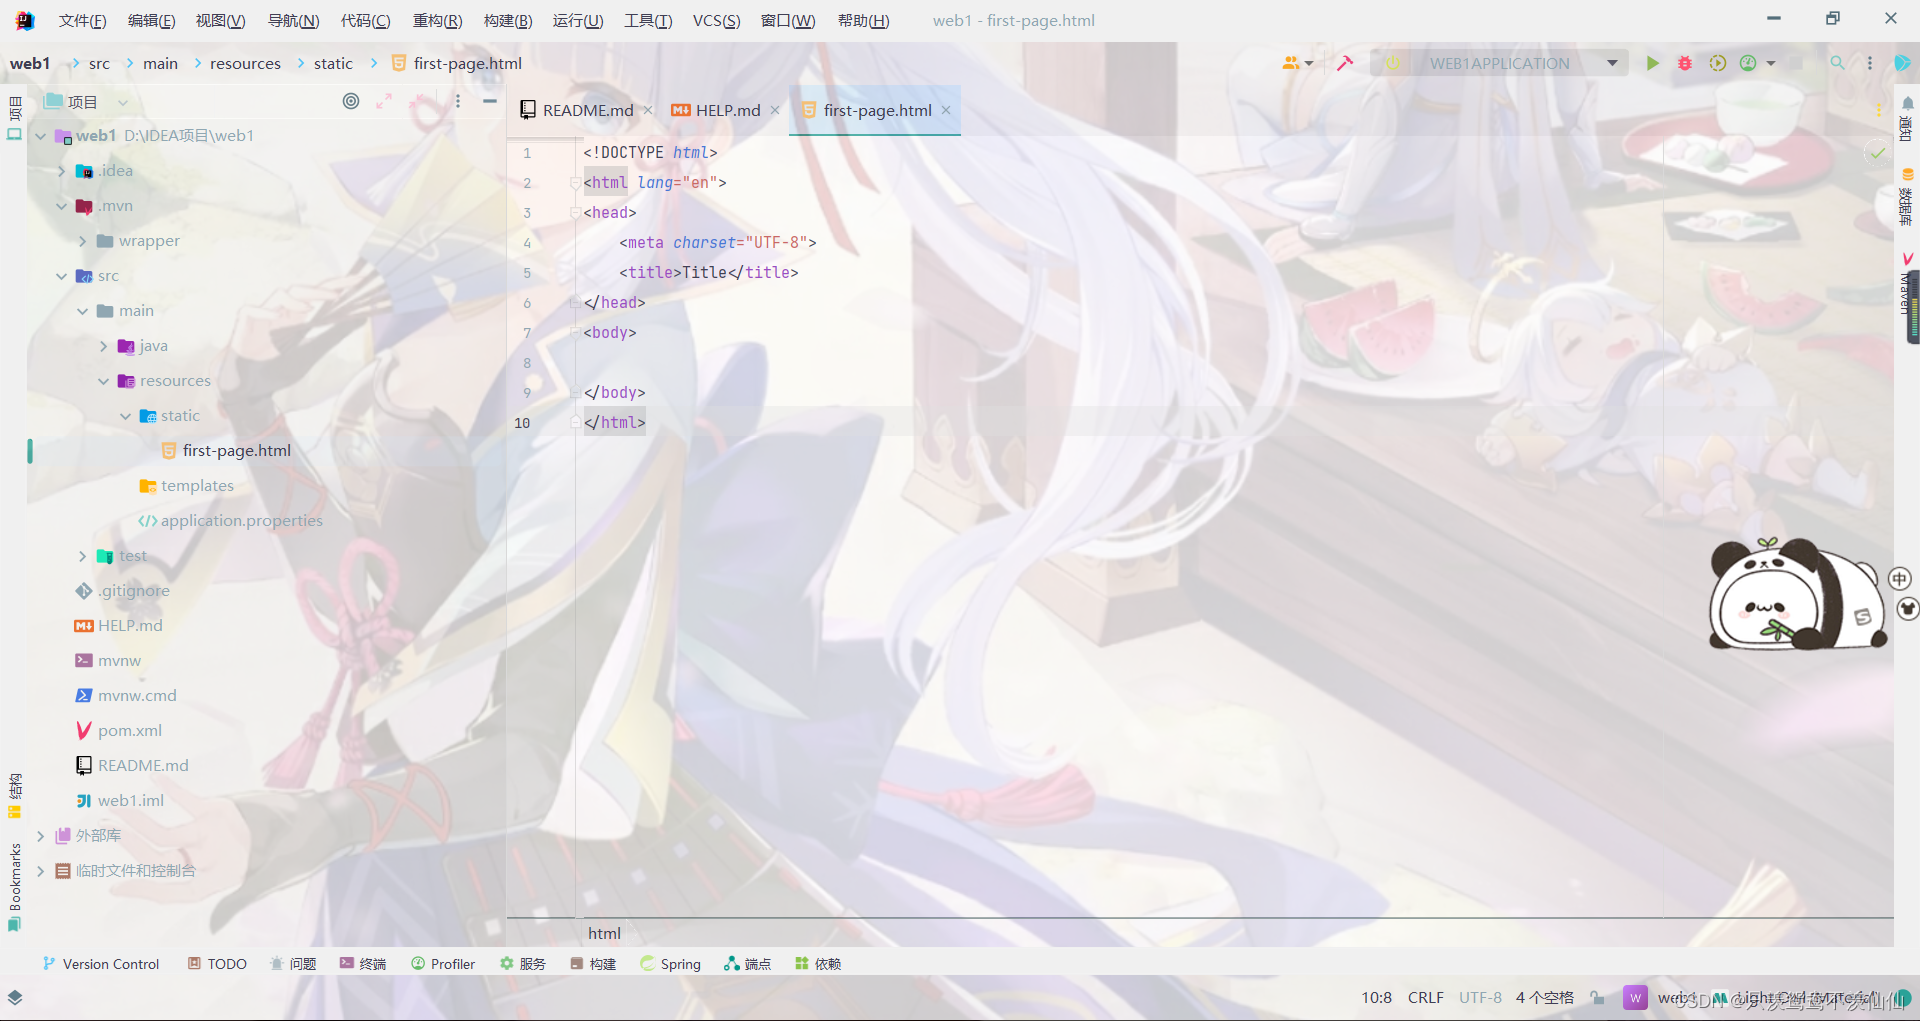Open IDE settings via the toolbar dots
Screen dimensions: 1920x1021
pos(1869,63)
